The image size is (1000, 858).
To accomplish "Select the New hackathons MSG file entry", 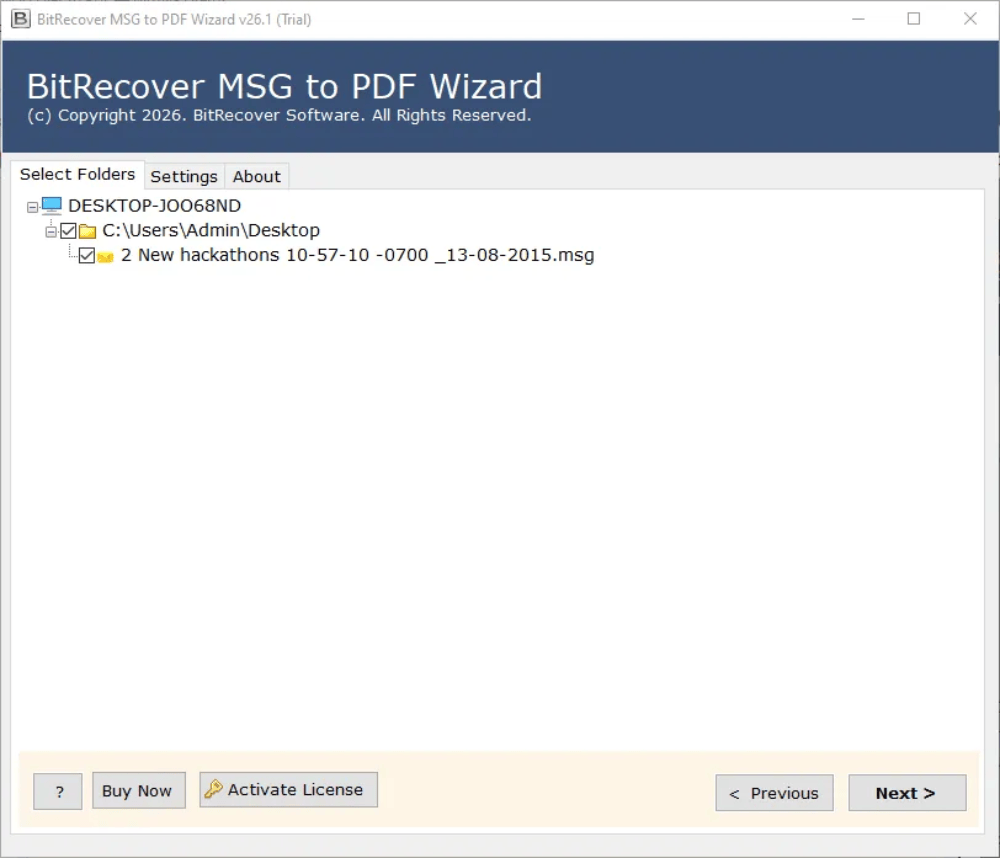I will tap(357, 255).
